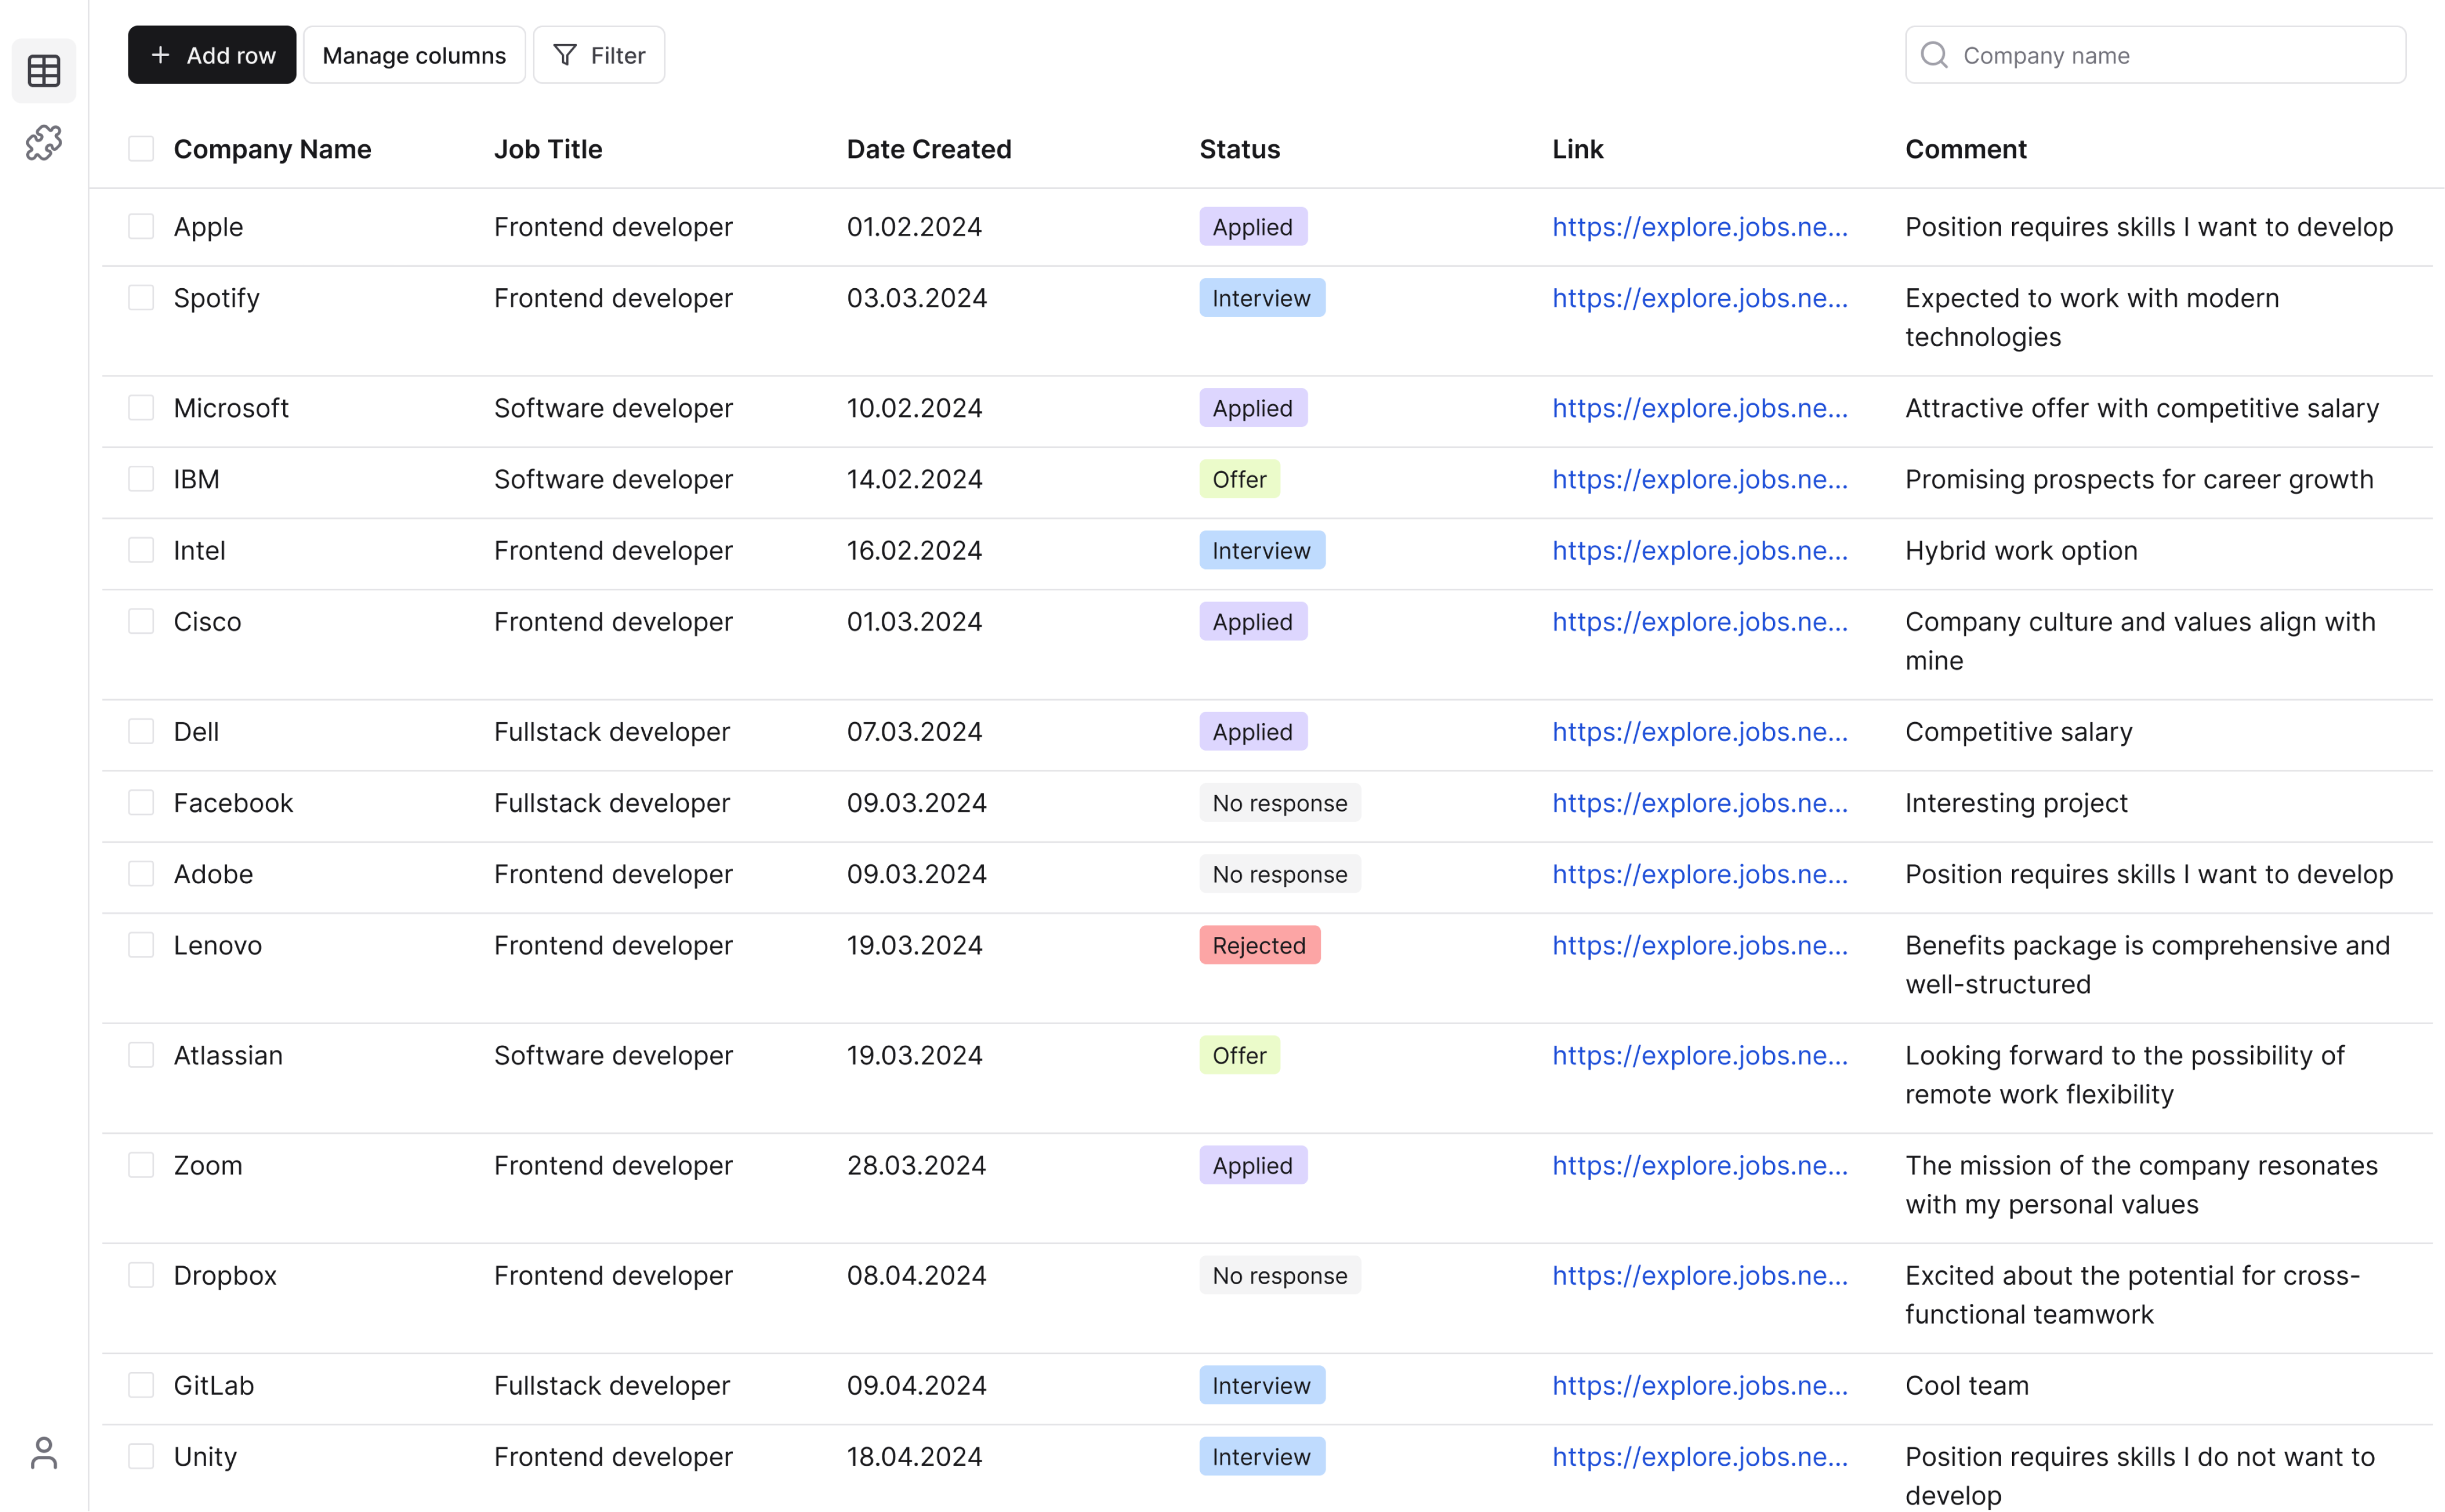Open the GitLab row job link
Image resolution: width=2445 pixels, height=1512 pixels.
click(x=1700, y=1385)
